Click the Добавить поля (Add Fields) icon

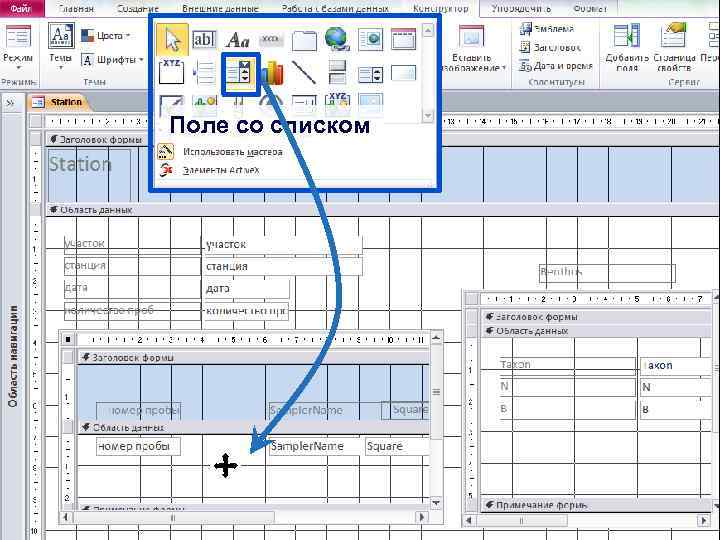click(x=627, y=47)
